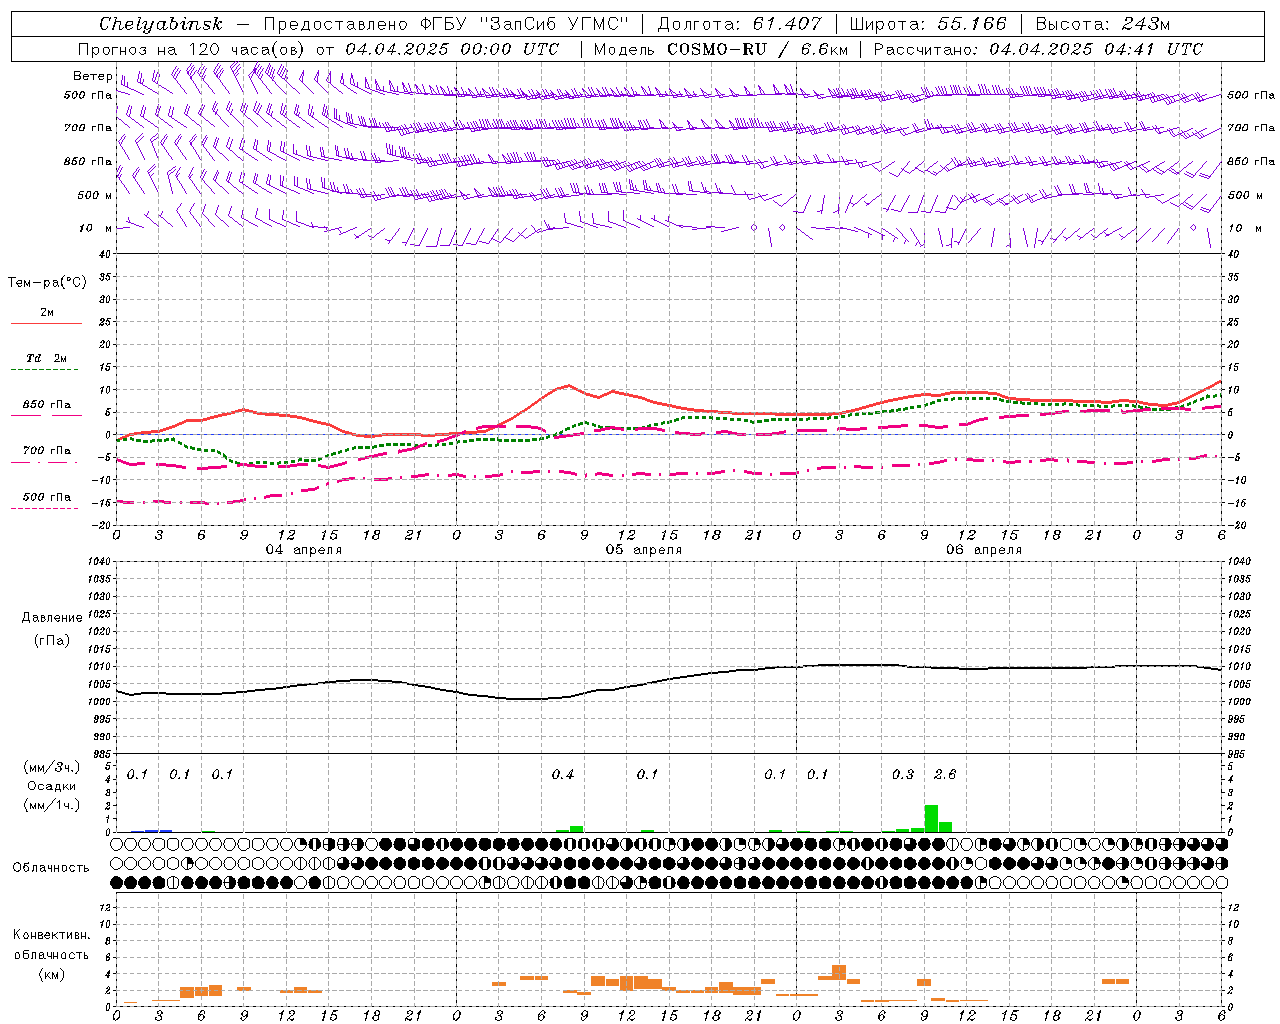Select the 2.6 precipitation amount value
The image size is (1280, 1024).
click(945, 774)
